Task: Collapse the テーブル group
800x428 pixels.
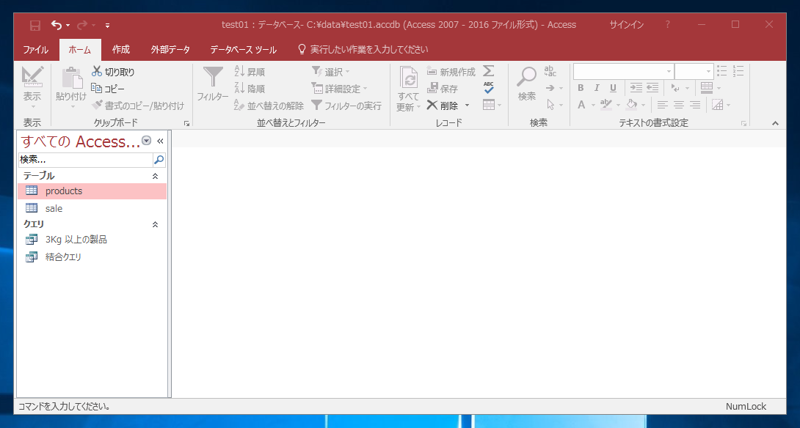Action: (156, 176)
